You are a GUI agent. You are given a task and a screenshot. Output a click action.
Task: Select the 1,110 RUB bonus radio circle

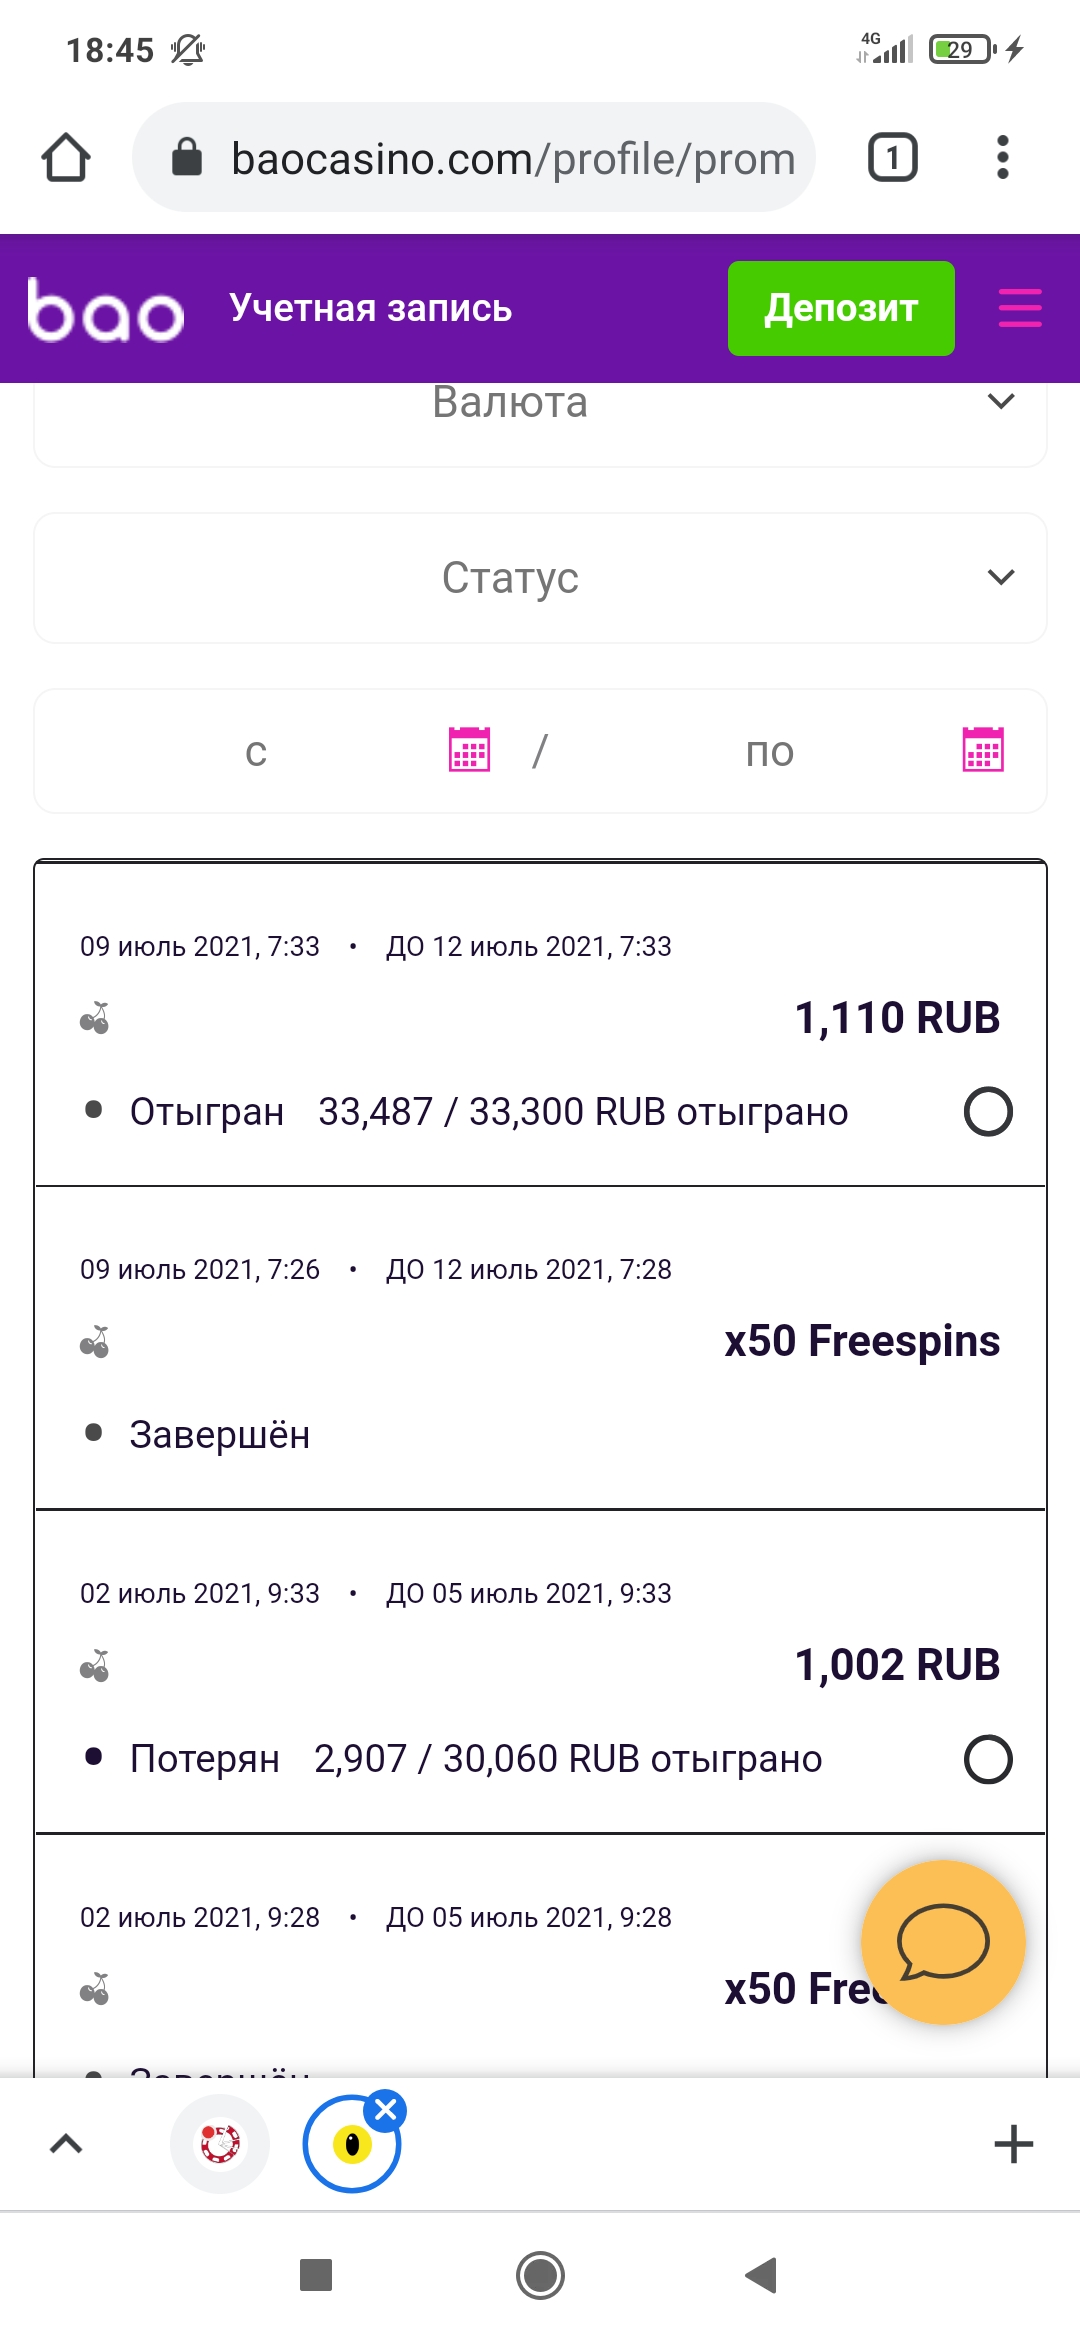point(988,1112)
